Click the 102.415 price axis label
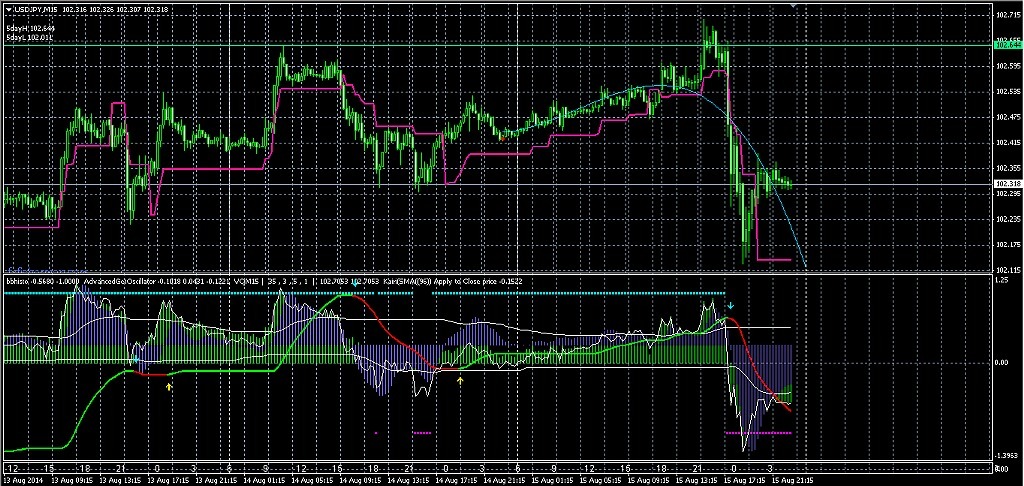This screenshot has width=1024, height=486. (x=1008, y=142)
